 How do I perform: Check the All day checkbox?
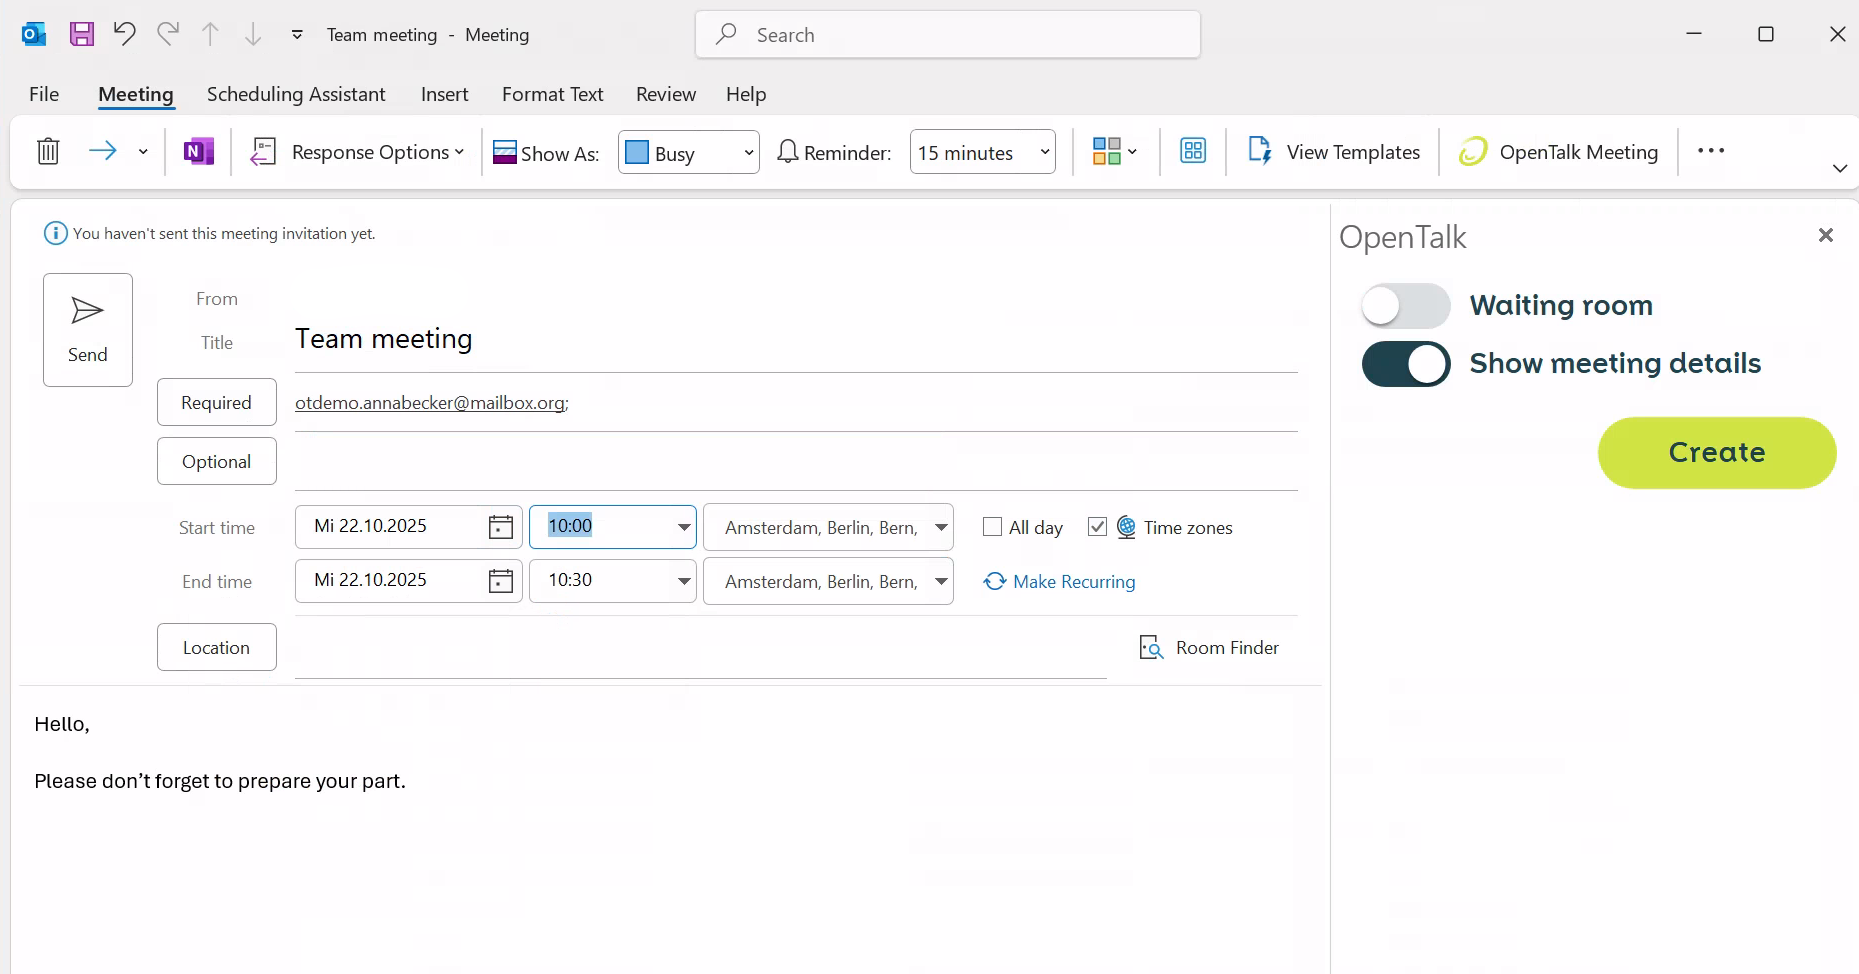pos(992,527)
